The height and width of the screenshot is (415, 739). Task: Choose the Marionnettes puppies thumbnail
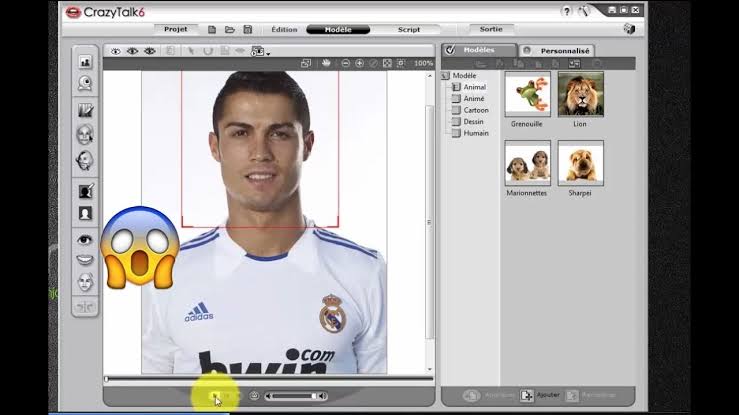(x=527, y=163)
